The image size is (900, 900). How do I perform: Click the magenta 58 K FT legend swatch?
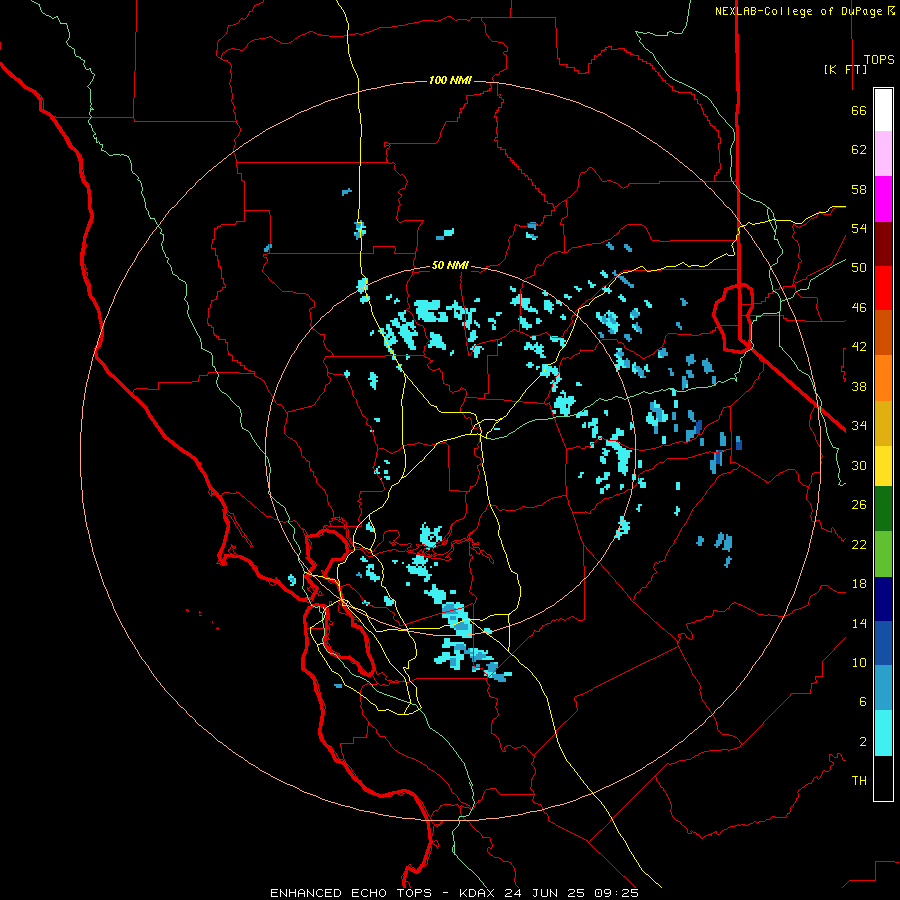pyautogui.click(x=883, y=199)
